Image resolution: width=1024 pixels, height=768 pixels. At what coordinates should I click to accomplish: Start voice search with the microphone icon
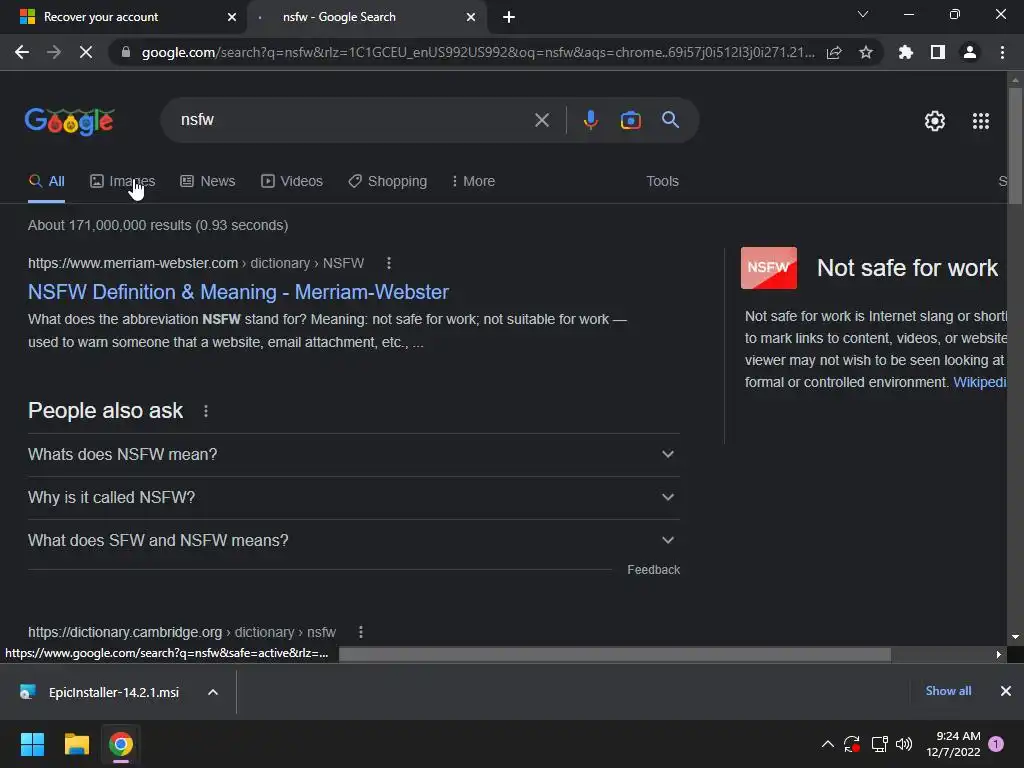pos(590,120)
